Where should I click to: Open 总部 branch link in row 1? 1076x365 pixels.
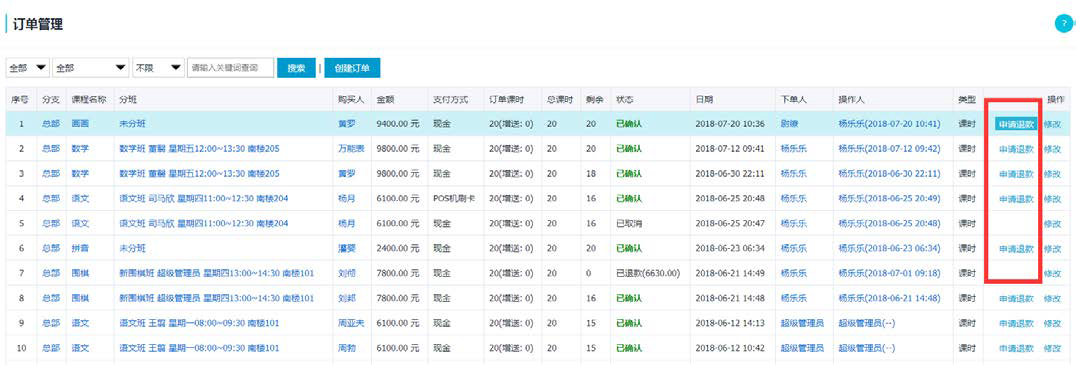click(x=51, y=124)
